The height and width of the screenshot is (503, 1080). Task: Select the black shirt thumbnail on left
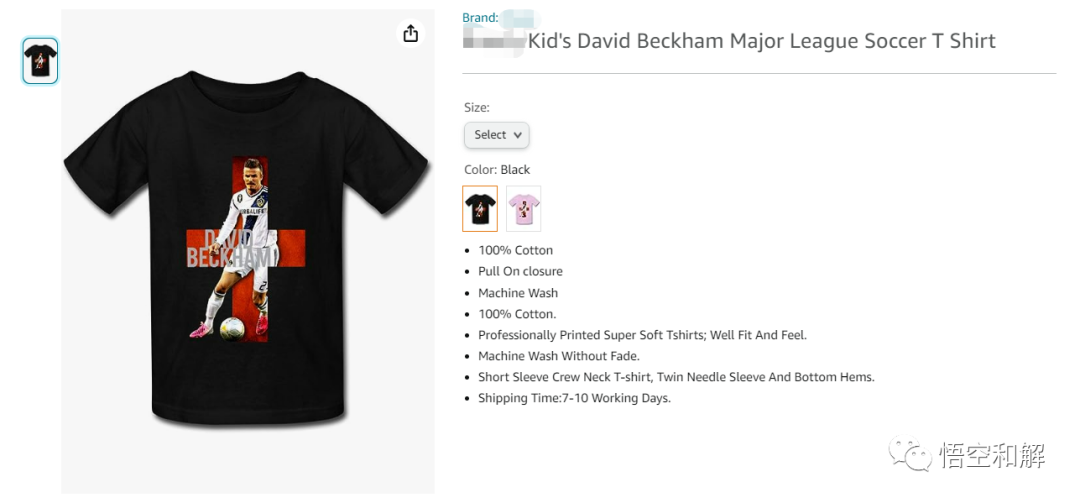pos(40,61)
